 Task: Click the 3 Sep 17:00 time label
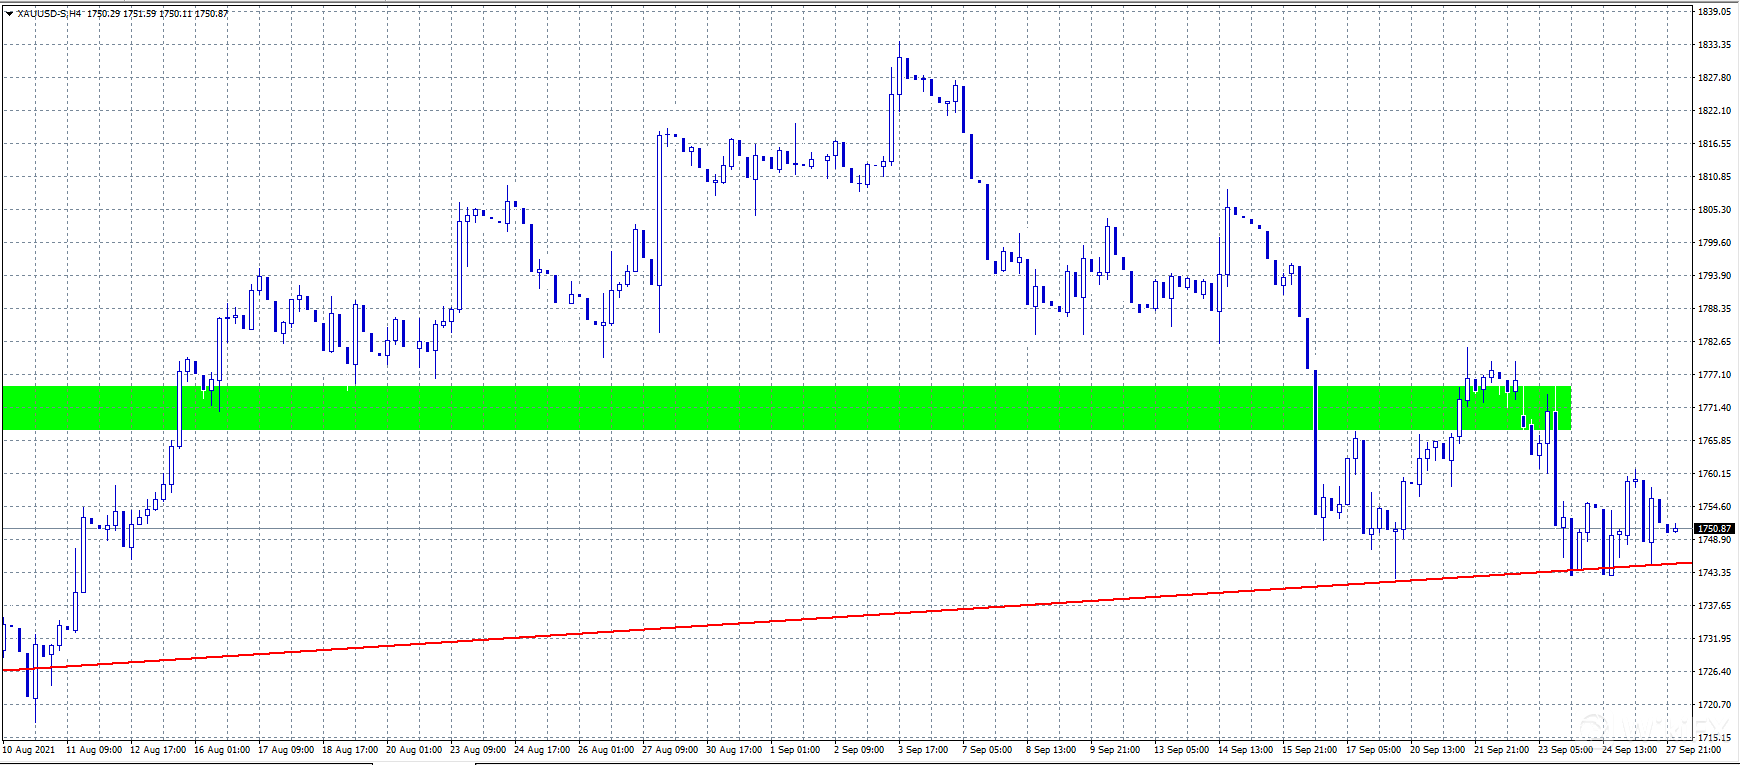(923, 749)
